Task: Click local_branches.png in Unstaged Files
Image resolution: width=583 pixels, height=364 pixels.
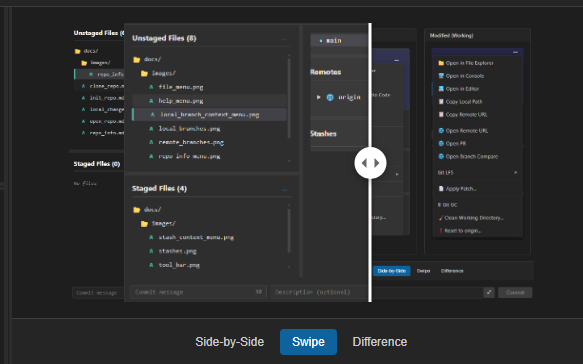Action: (189, 129)
